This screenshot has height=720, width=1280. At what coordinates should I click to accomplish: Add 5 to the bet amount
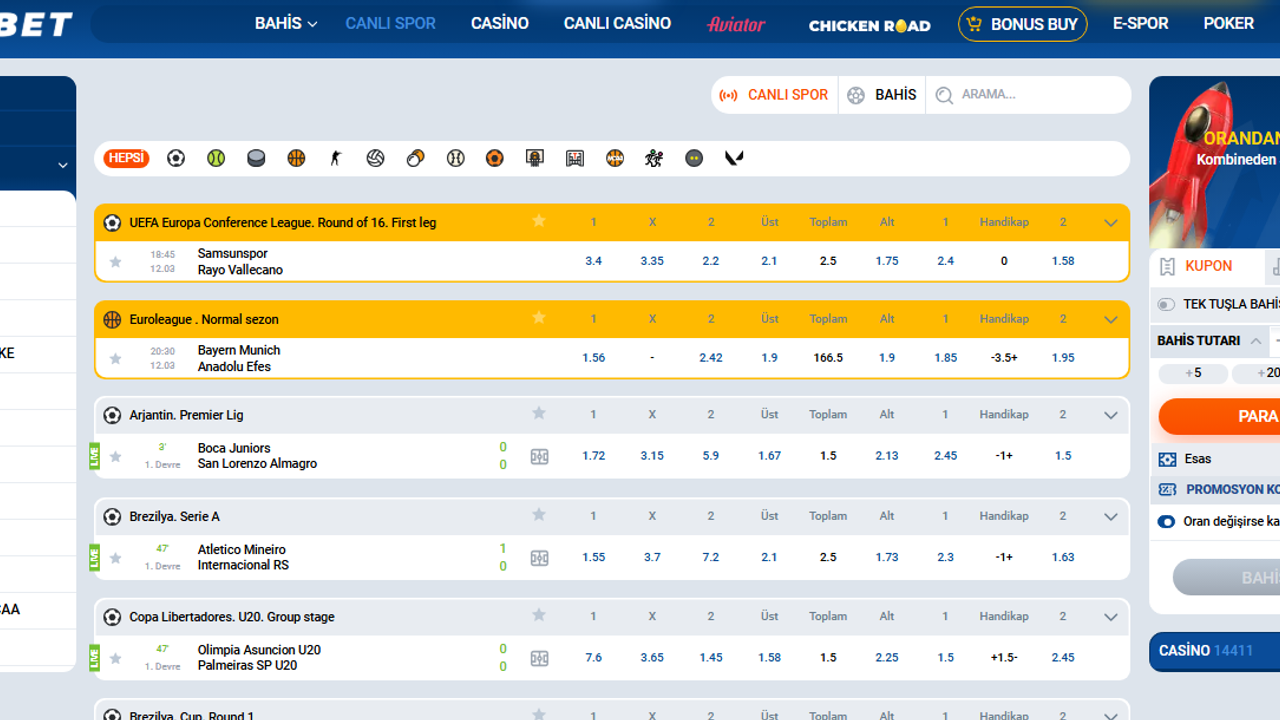coord(1192,373)
